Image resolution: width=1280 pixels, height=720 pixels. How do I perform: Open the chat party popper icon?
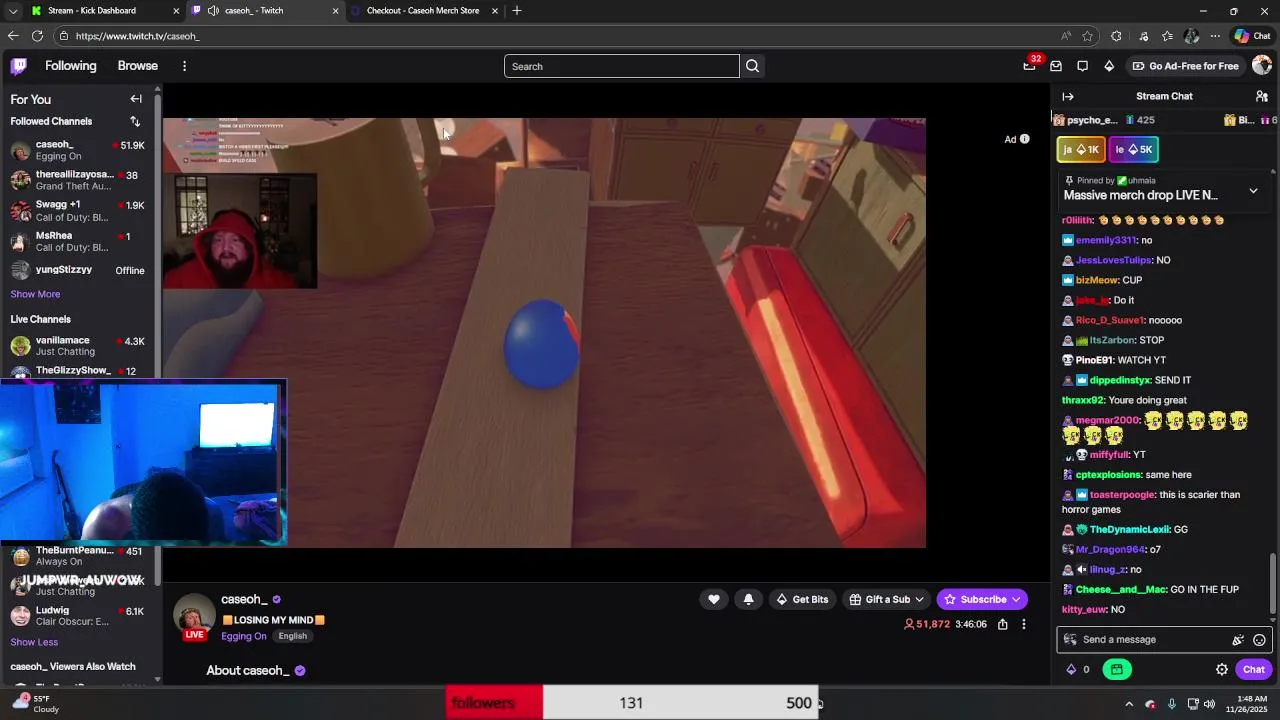(x=1238, y=640)
